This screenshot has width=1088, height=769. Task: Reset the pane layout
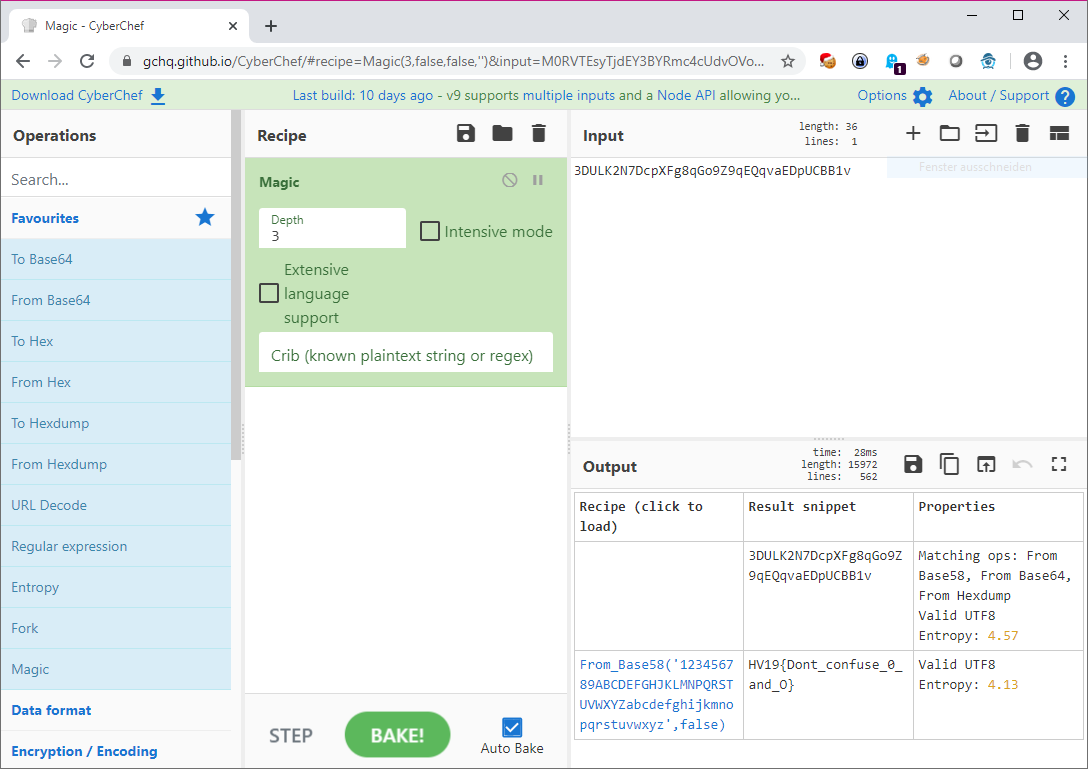[1059, 133]
